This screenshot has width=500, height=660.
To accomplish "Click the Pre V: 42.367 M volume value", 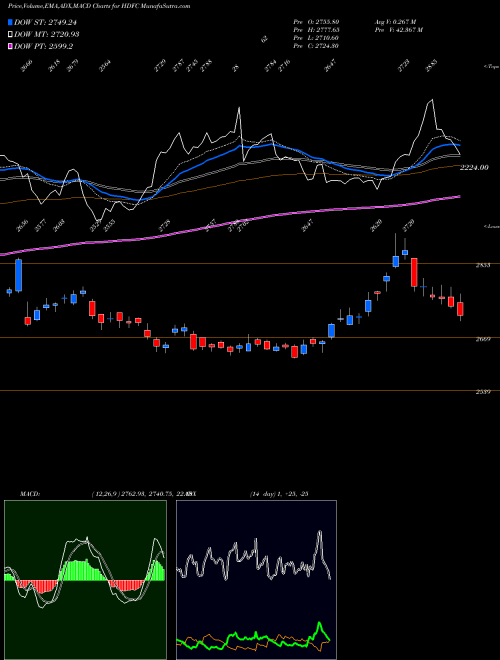I will click(399, 30).
